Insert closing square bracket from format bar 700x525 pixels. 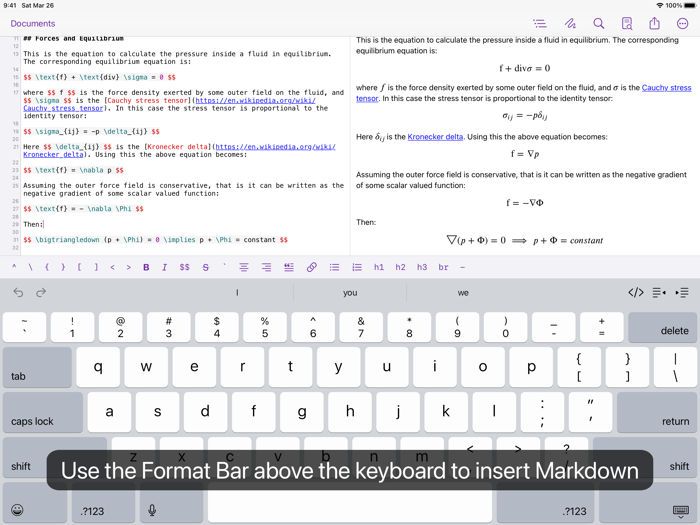coord(96,267)
